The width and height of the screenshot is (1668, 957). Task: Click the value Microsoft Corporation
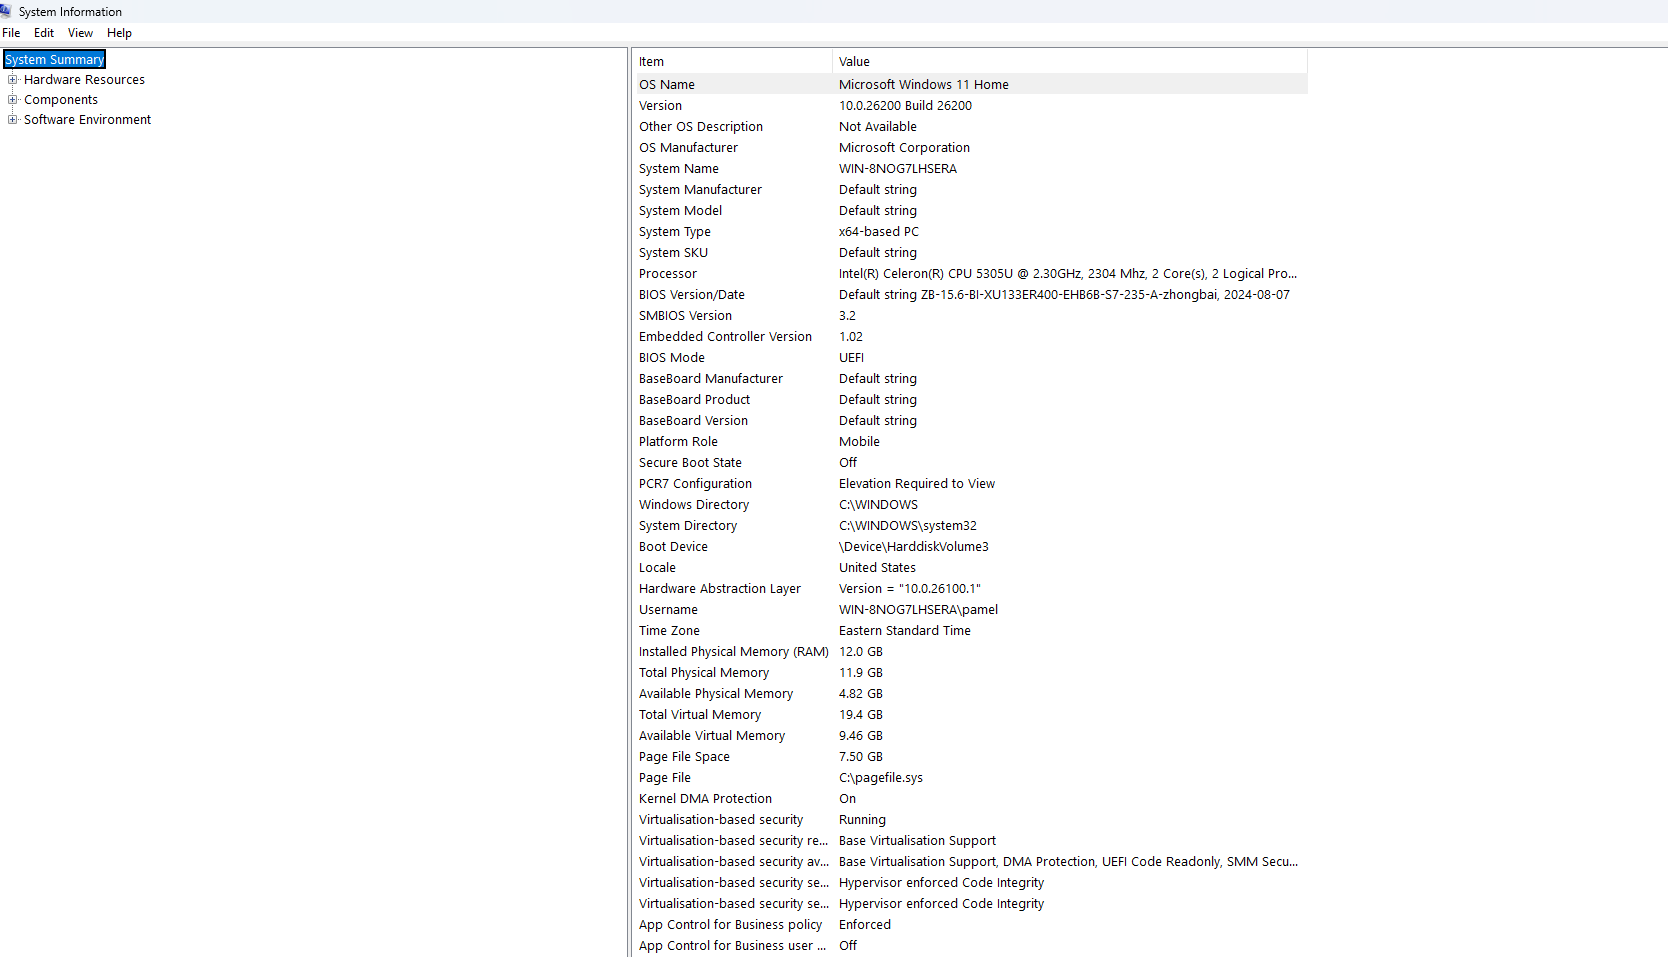[904, 148]
